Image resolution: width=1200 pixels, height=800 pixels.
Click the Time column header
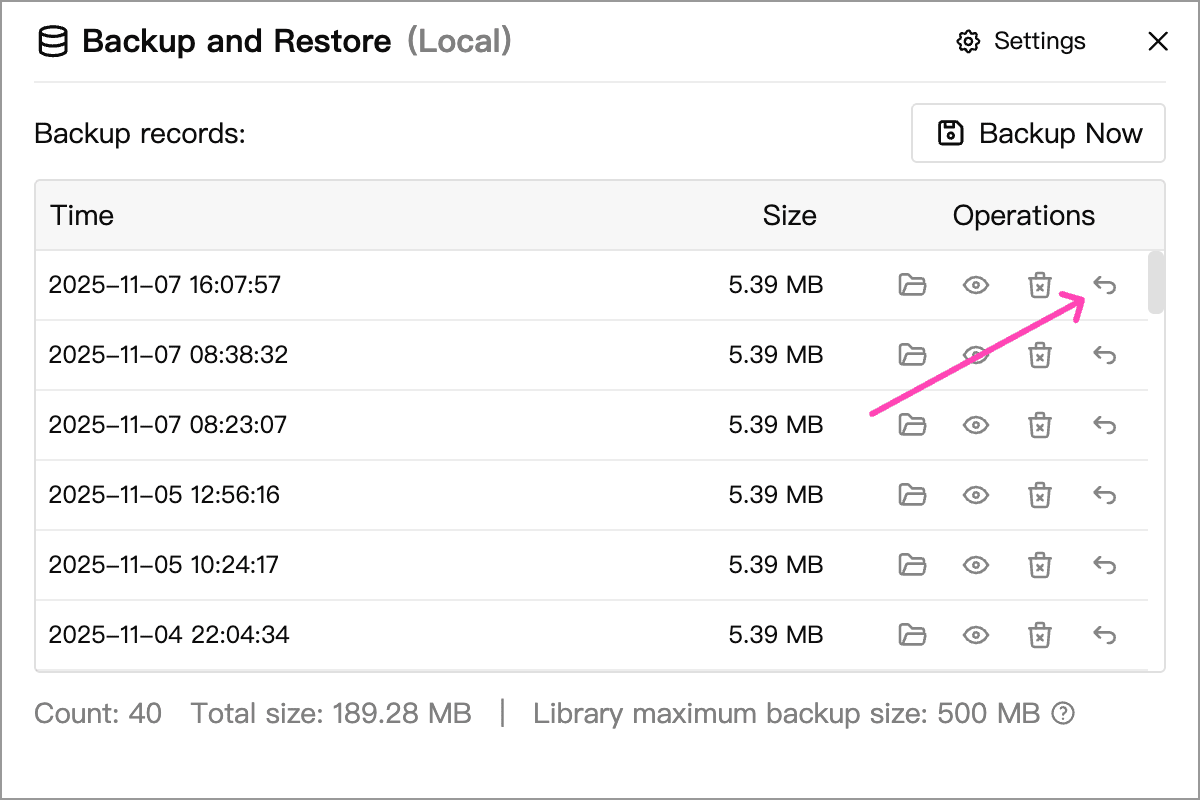[x=83, y=216]
